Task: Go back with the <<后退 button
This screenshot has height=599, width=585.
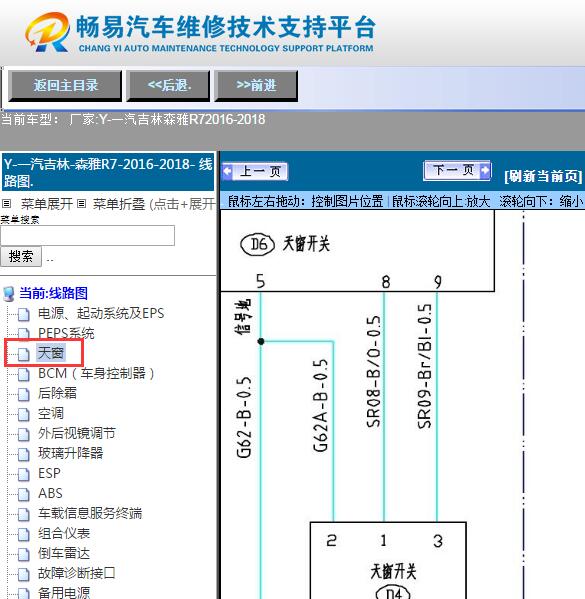Action: coord(168,86)
